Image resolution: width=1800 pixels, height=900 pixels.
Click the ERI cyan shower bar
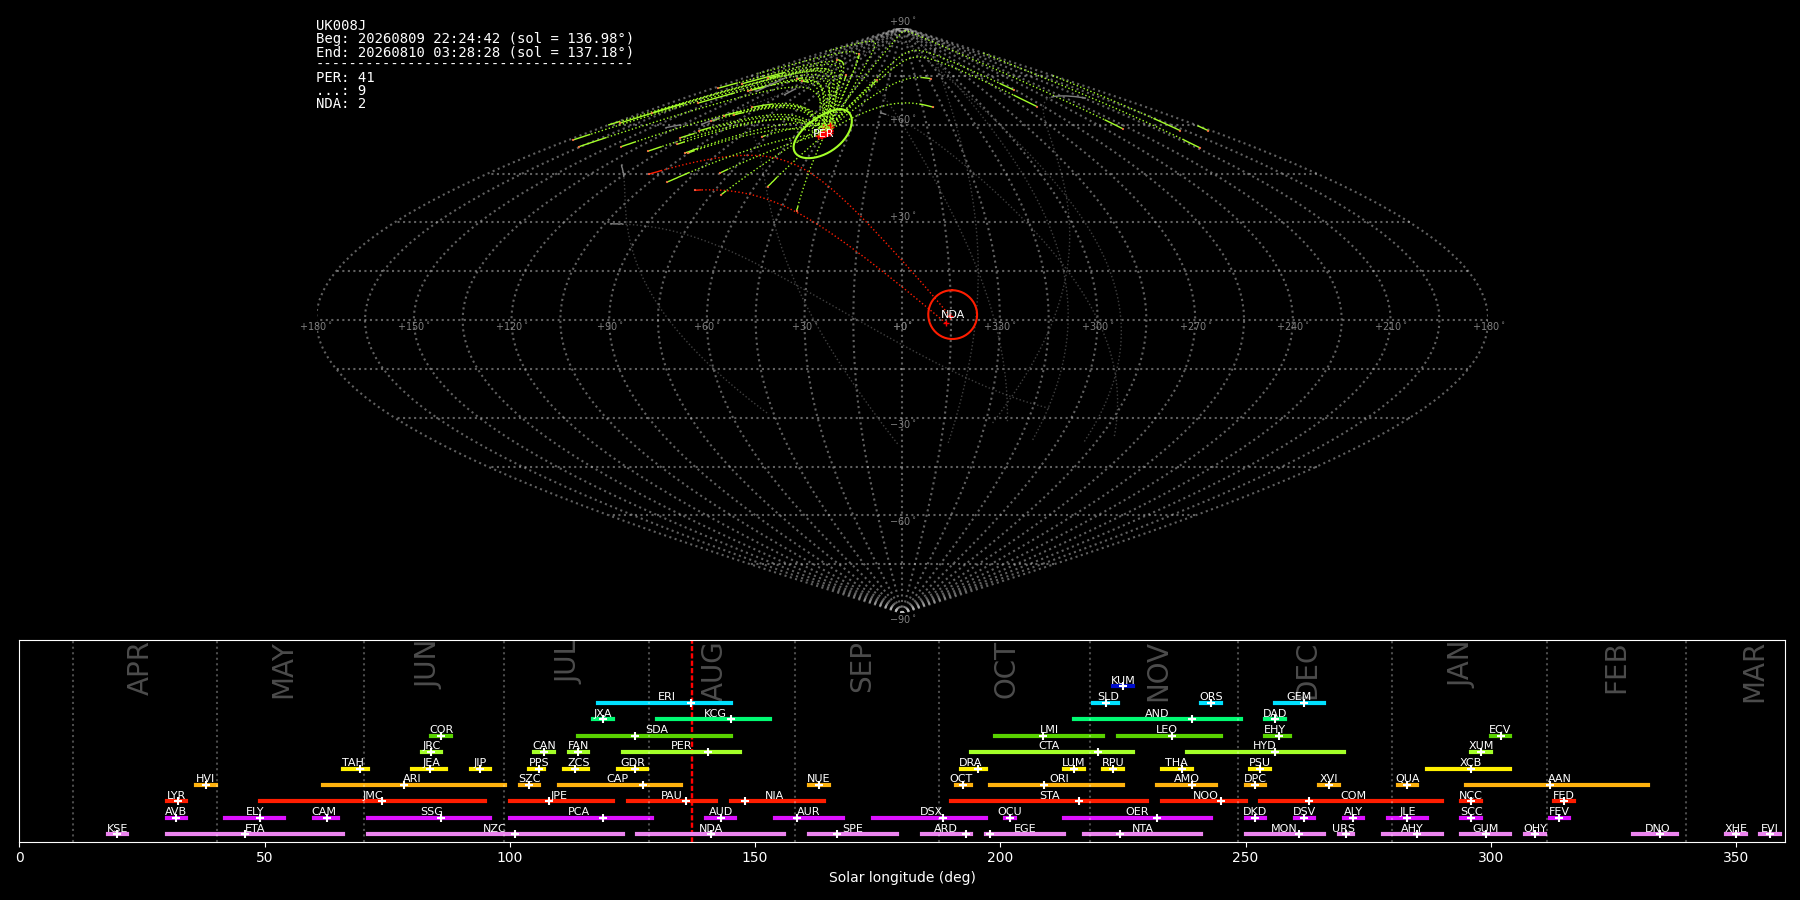pyautogui.click(x=664, y=703)
